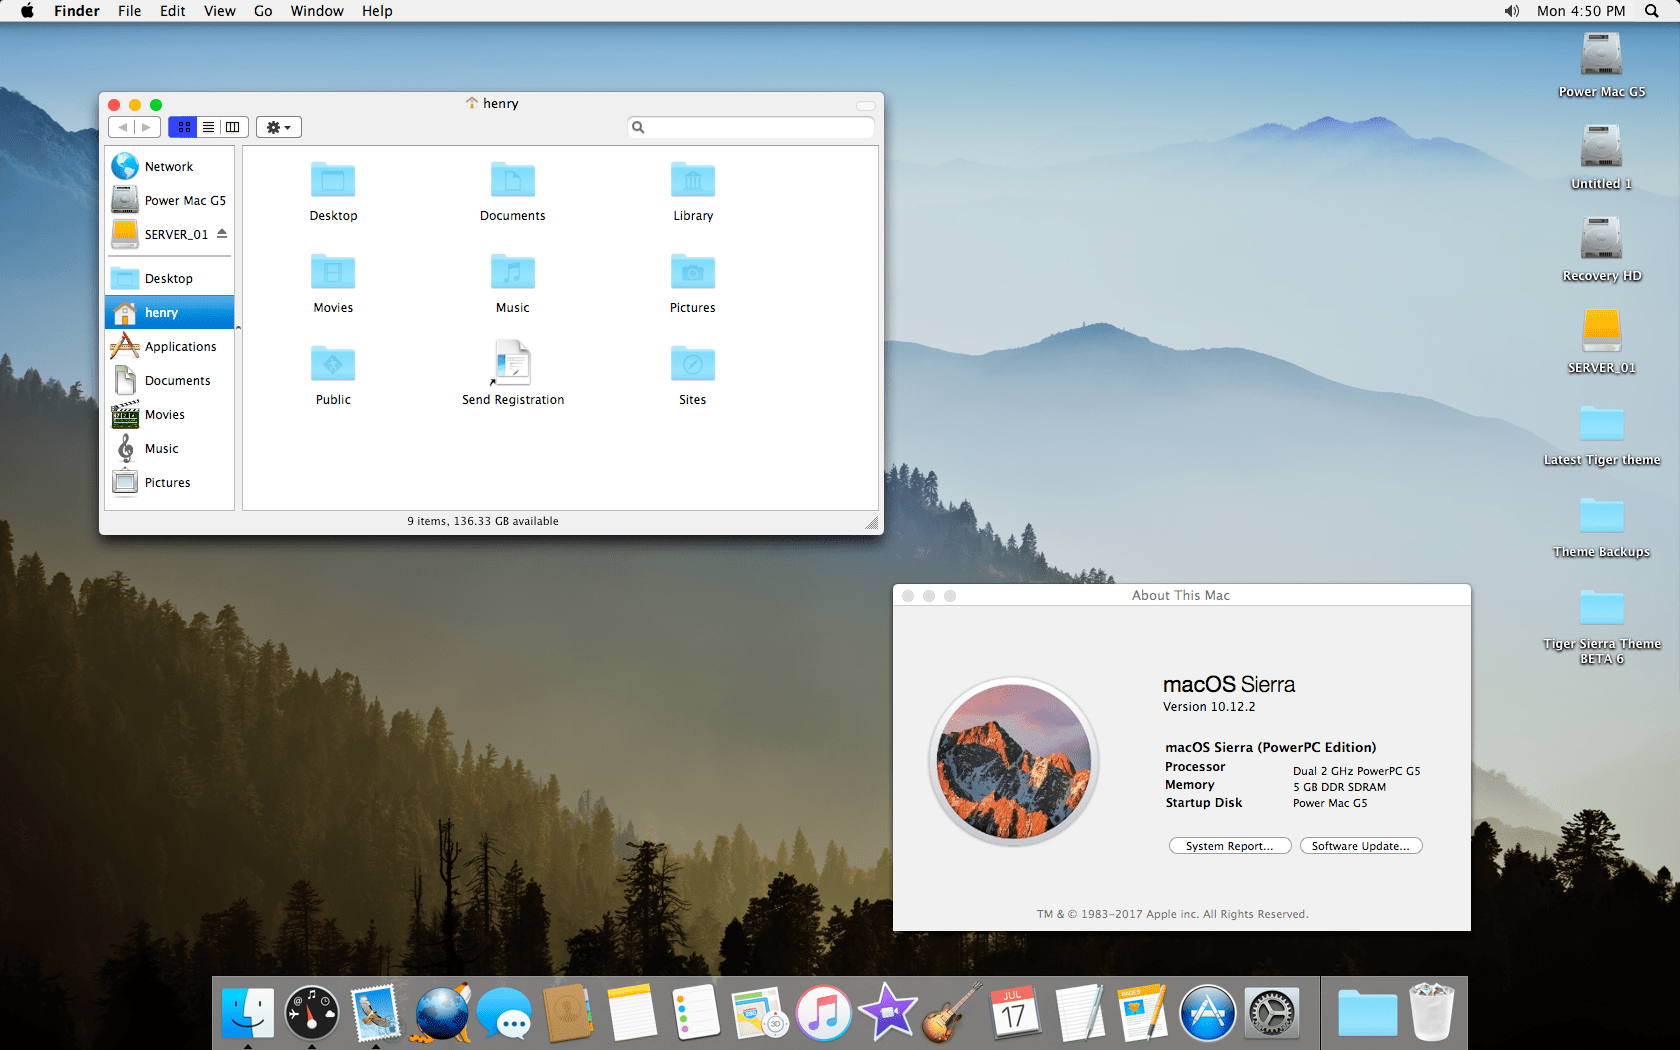Screen dimensions: 1680x1050
Task: Open the Calendar app in the Dock
Action: tap(1015, 1013)
